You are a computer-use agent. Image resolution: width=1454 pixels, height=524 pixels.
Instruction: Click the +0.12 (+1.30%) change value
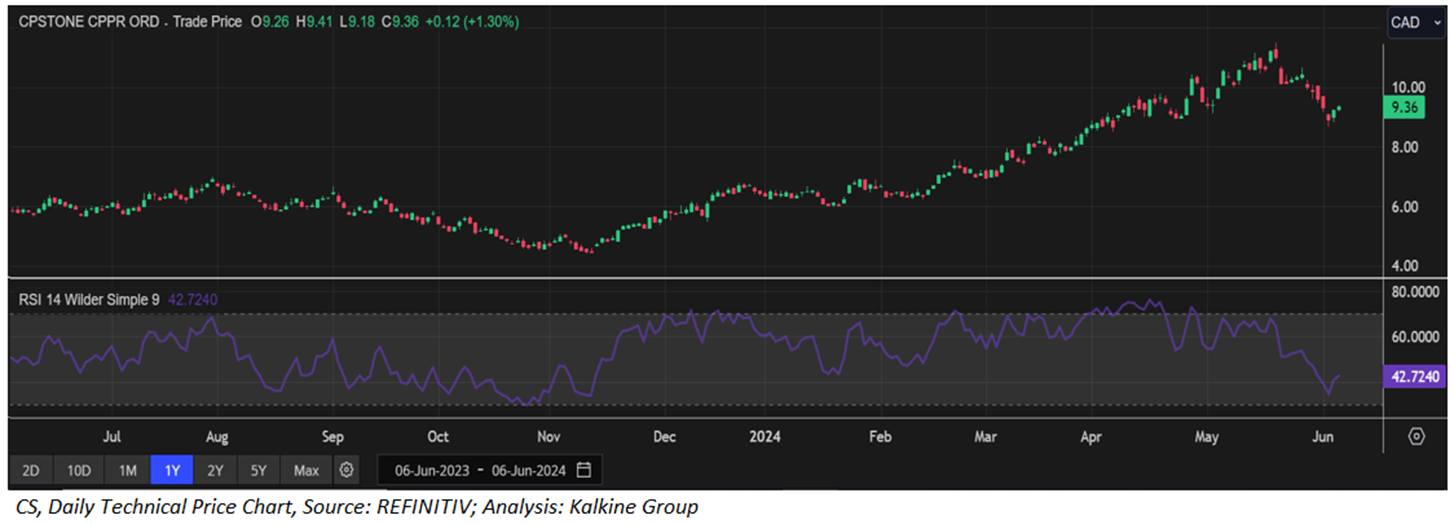coord(471,21)
